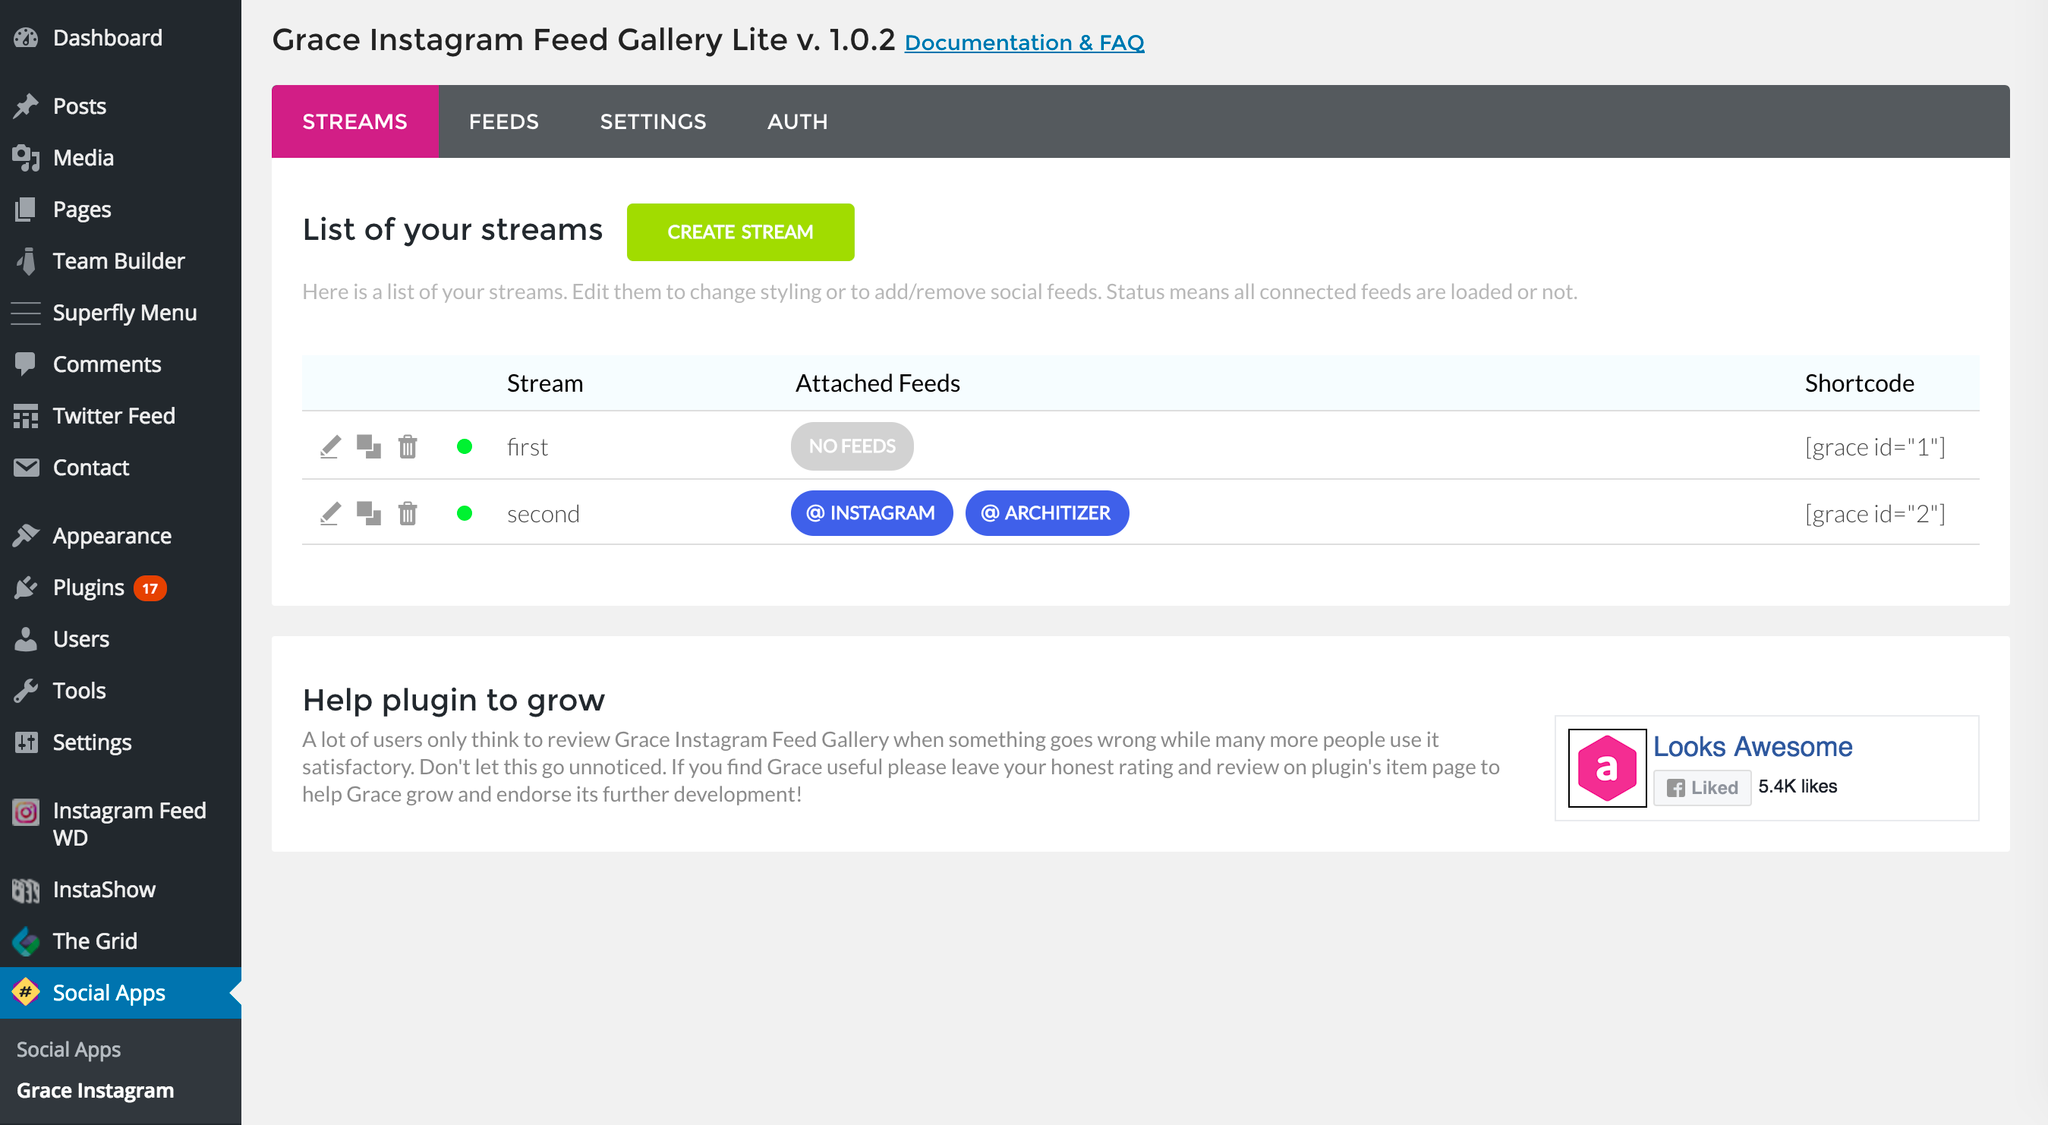Toggle the green status dot for 'second' stream

[x=464, y=513]
